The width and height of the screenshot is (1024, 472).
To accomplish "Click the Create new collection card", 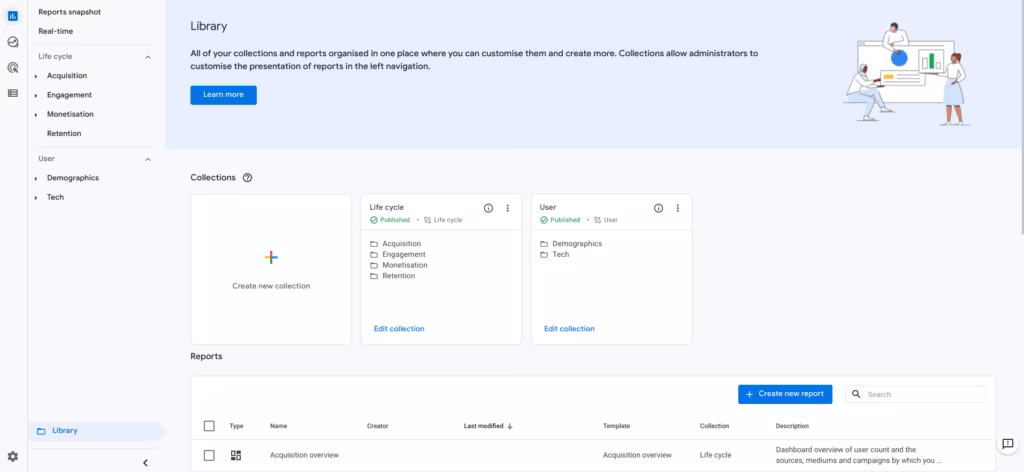I will 271,269.
